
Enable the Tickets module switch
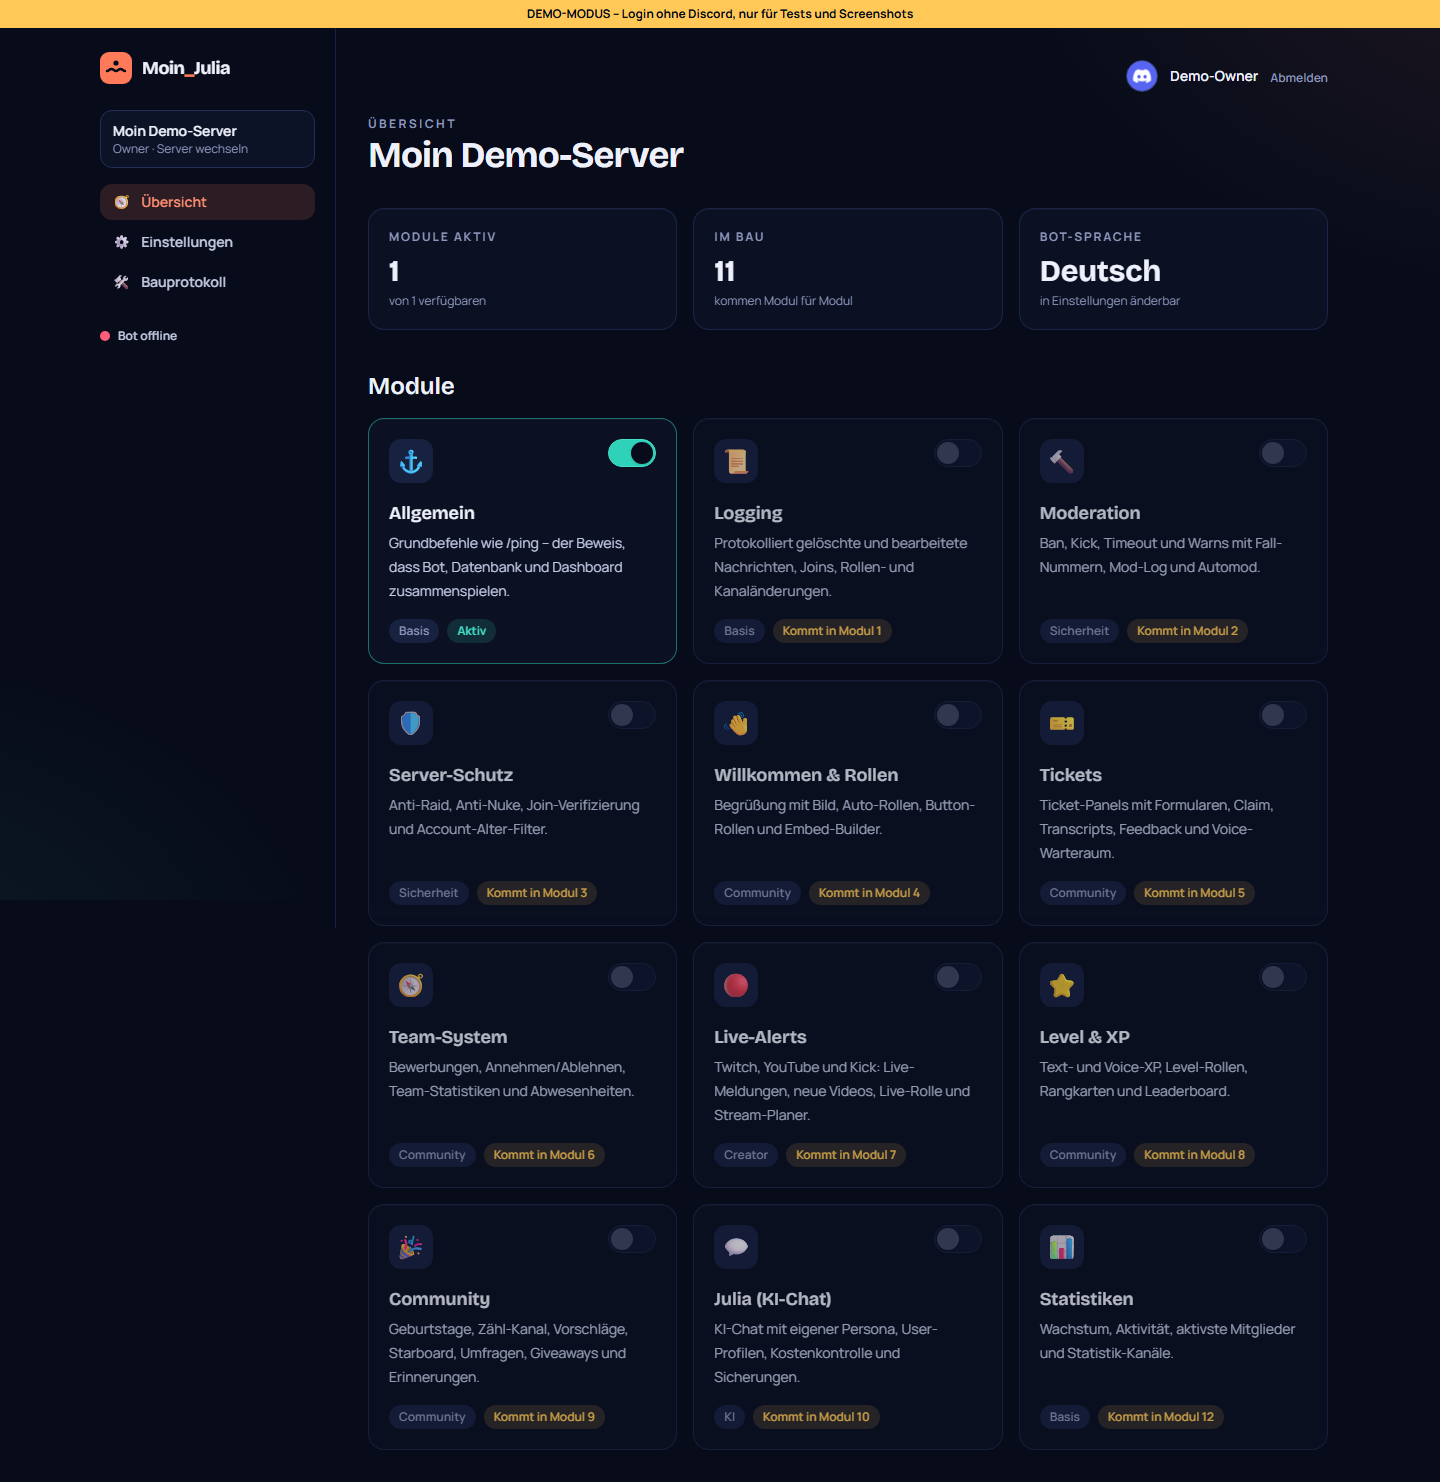click(1283, 715)
